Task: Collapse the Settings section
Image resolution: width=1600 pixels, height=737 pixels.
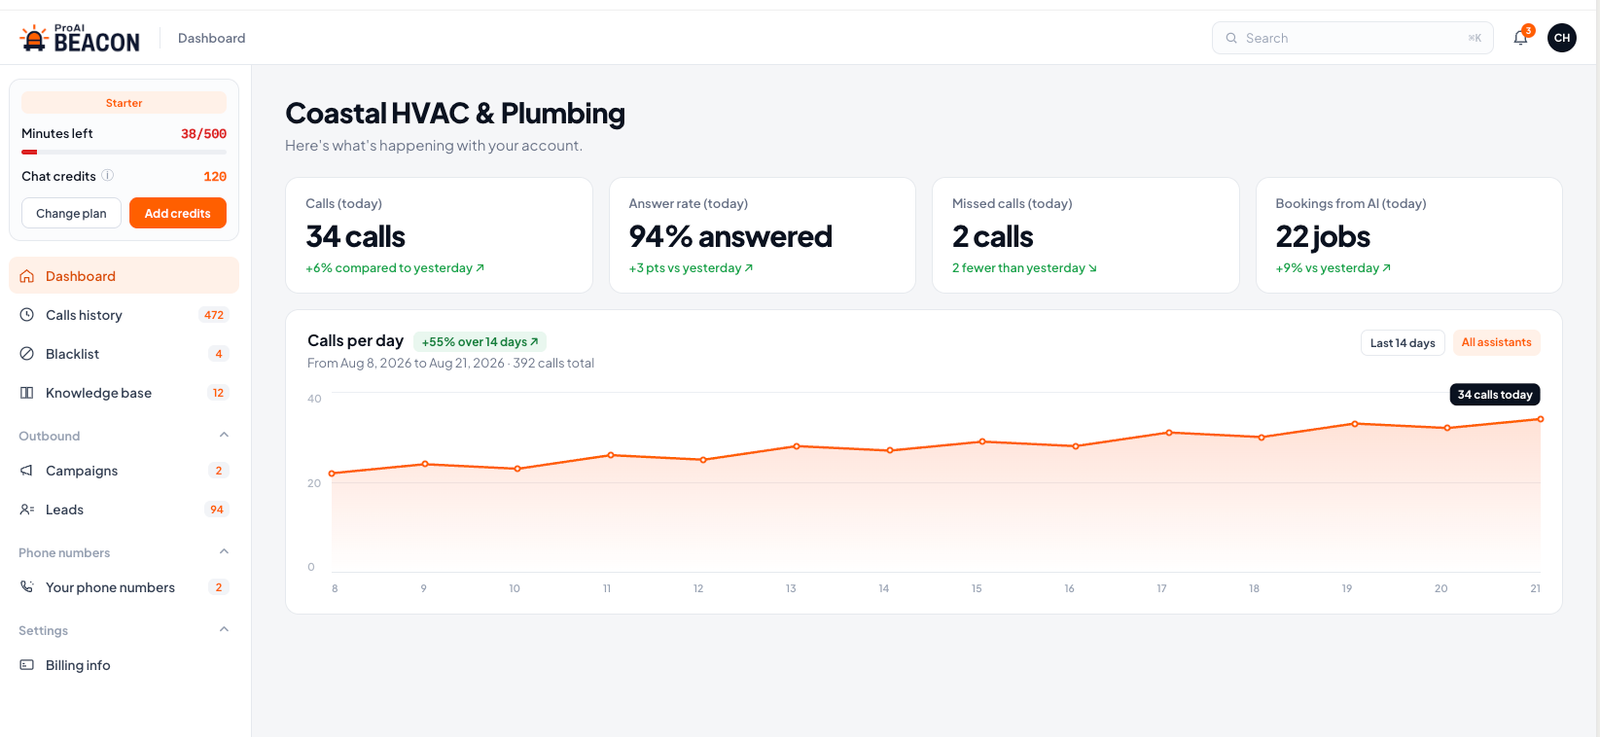Action: [224, 630]
